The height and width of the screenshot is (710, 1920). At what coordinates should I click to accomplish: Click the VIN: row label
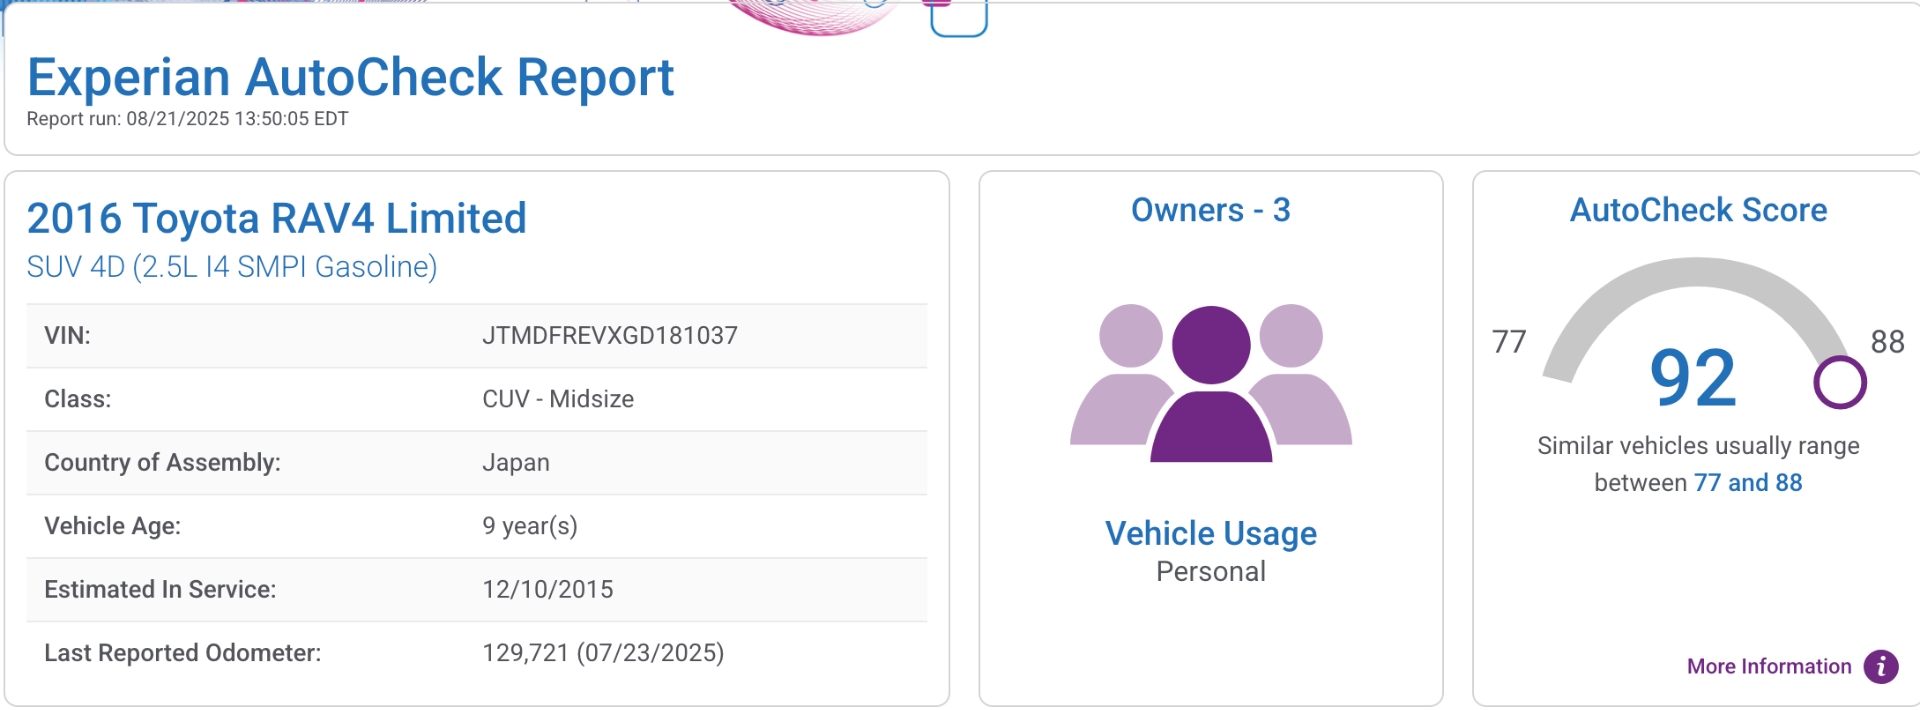[67, 335]
